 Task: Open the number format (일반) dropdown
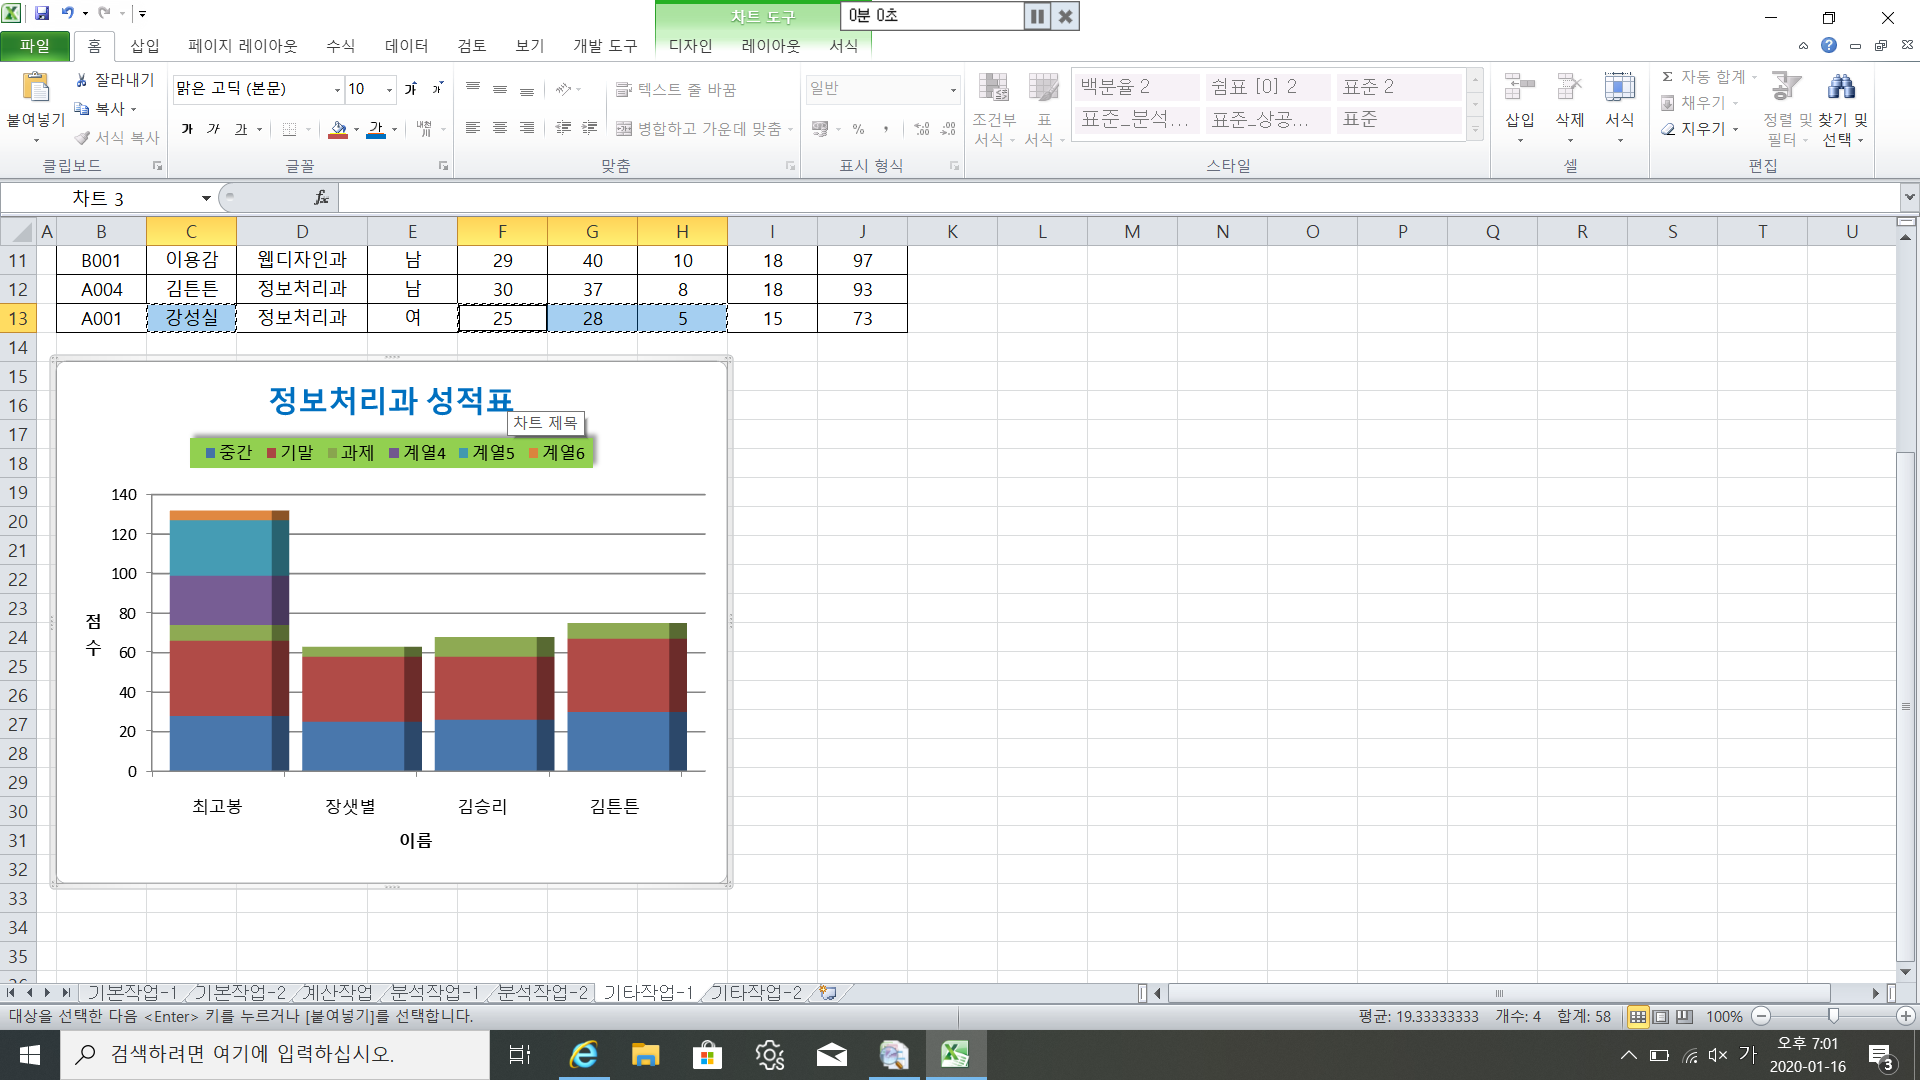click(x=952, y=89)
